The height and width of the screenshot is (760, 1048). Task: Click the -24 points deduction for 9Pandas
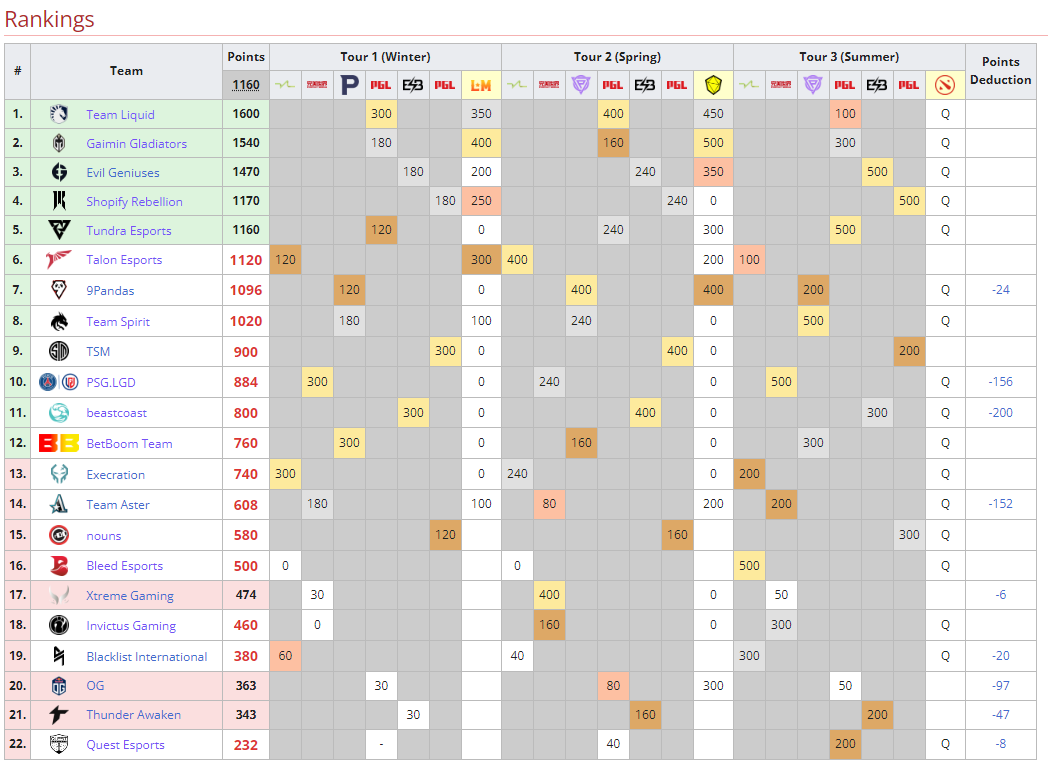(x=1001, y=289)
